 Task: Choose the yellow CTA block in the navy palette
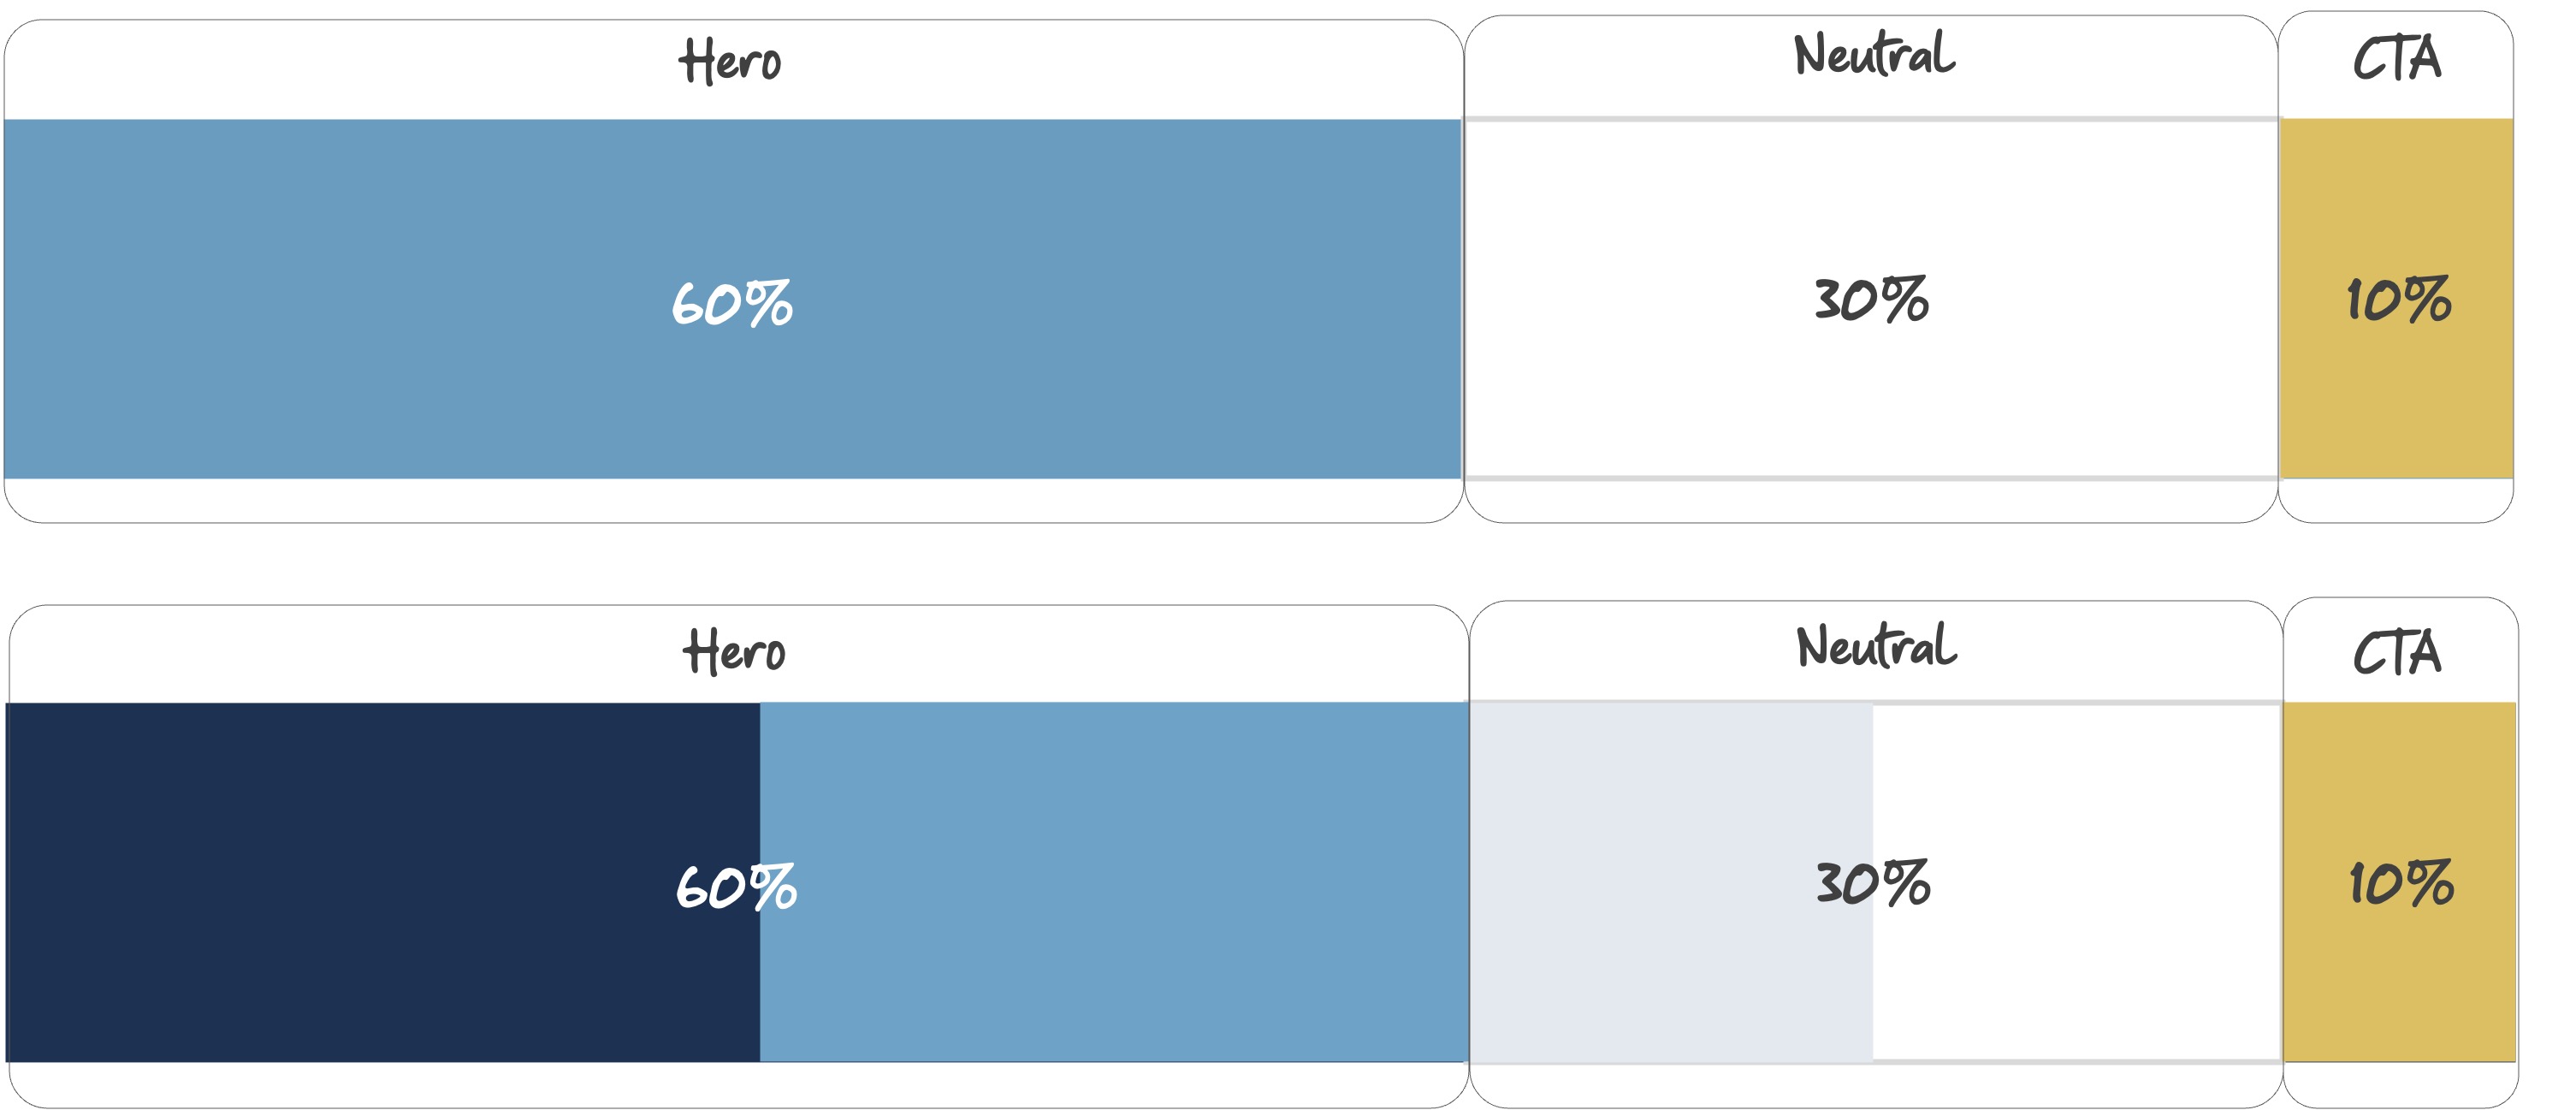pyautogui.click(x=2400, y=980)
